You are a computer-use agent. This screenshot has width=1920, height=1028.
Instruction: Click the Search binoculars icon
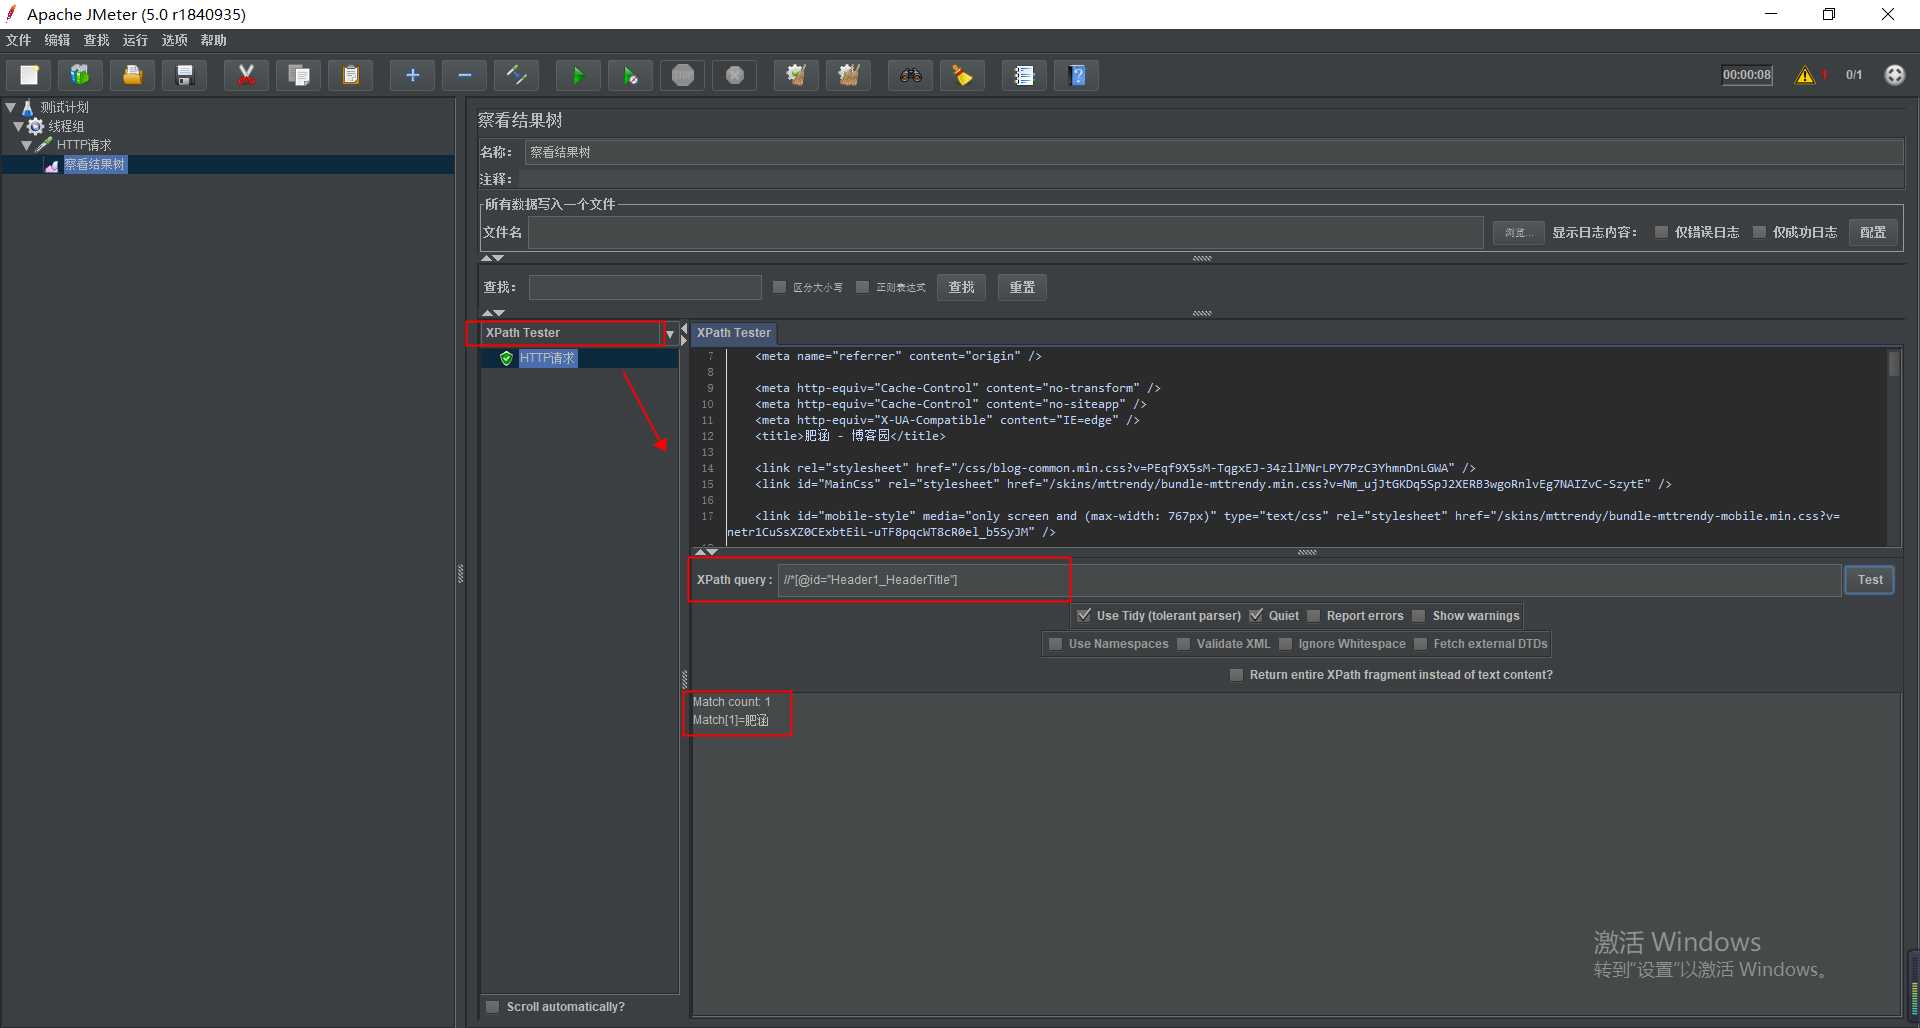click(910, 75)
